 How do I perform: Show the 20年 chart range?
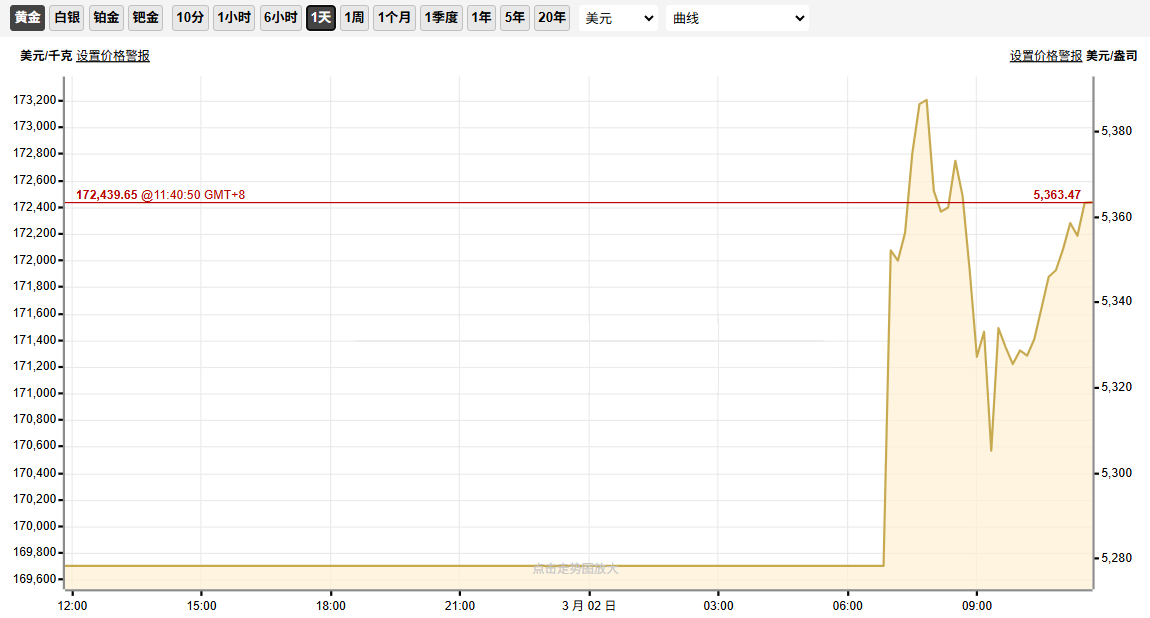(551, 18)
